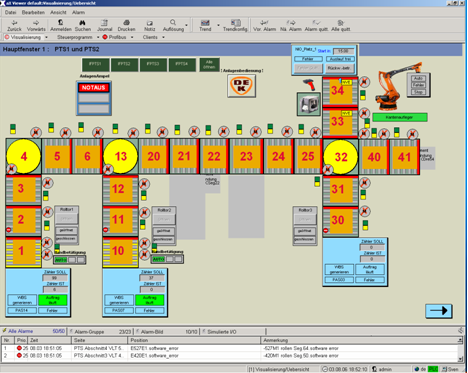Click the PTS1 green button
This screenshot has height=373, width=468.
pos(95,64)
